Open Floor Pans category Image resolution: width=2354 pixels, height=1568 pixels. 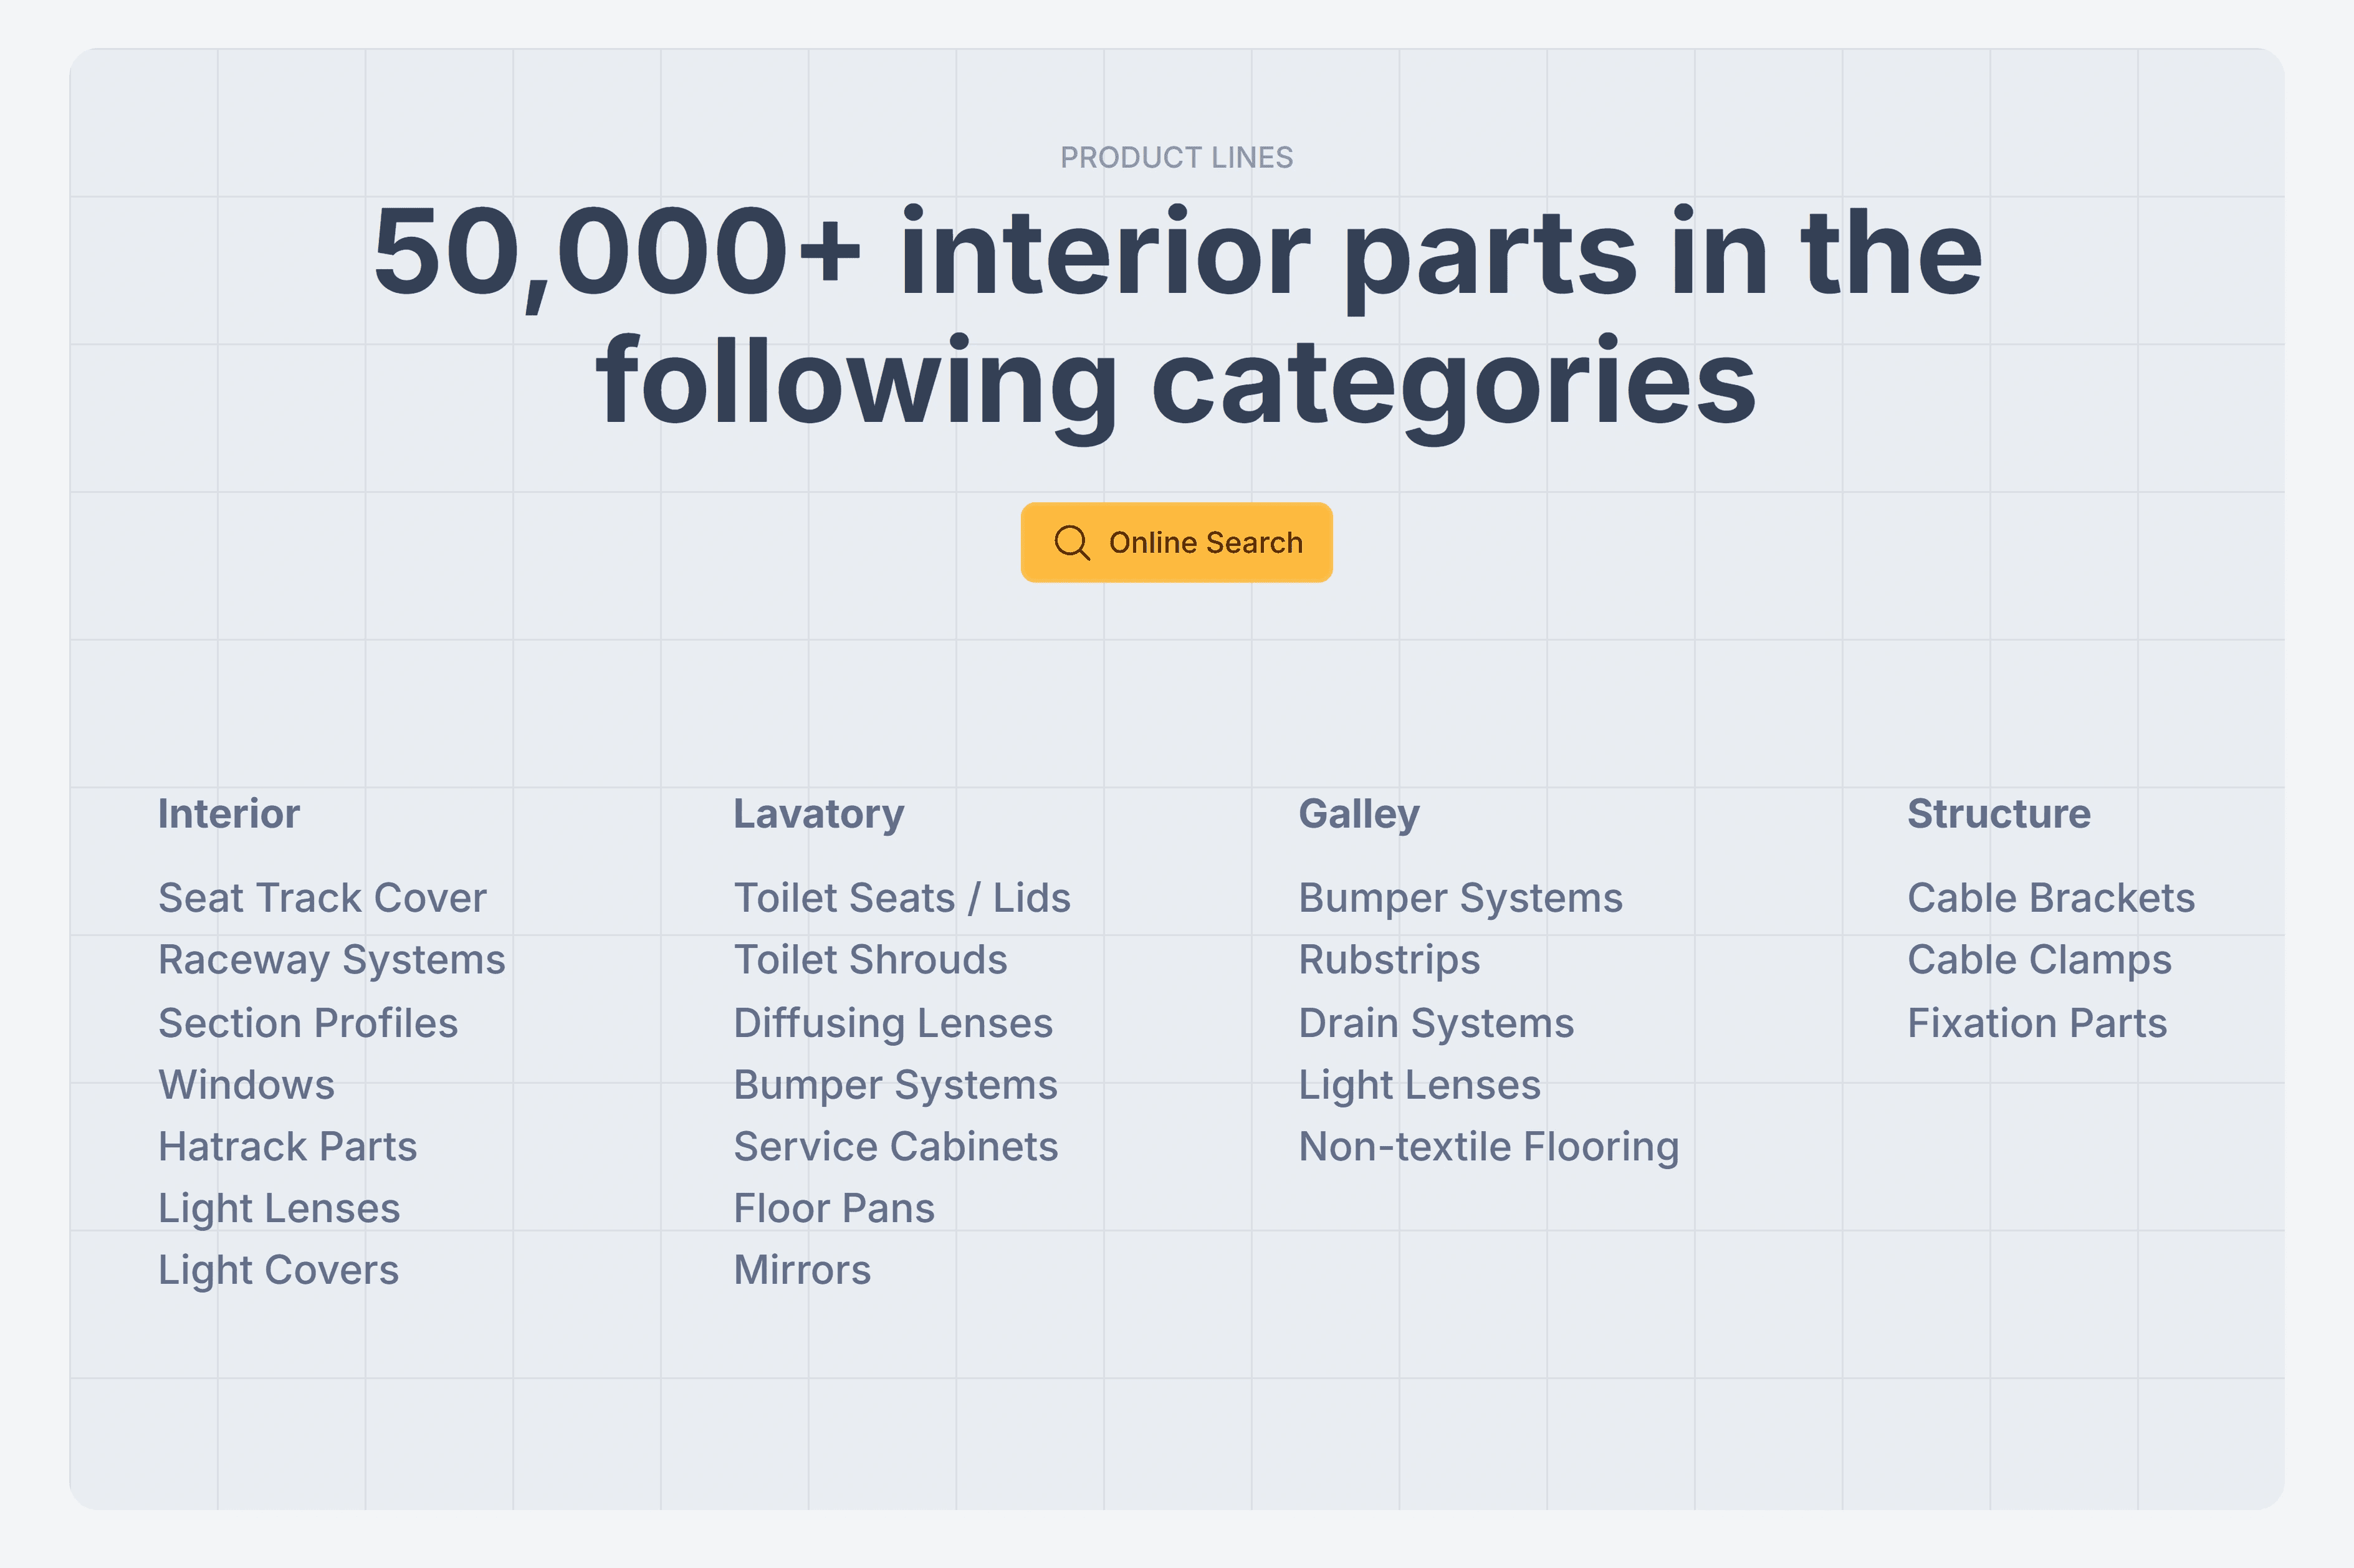(x=834, y=1208)
